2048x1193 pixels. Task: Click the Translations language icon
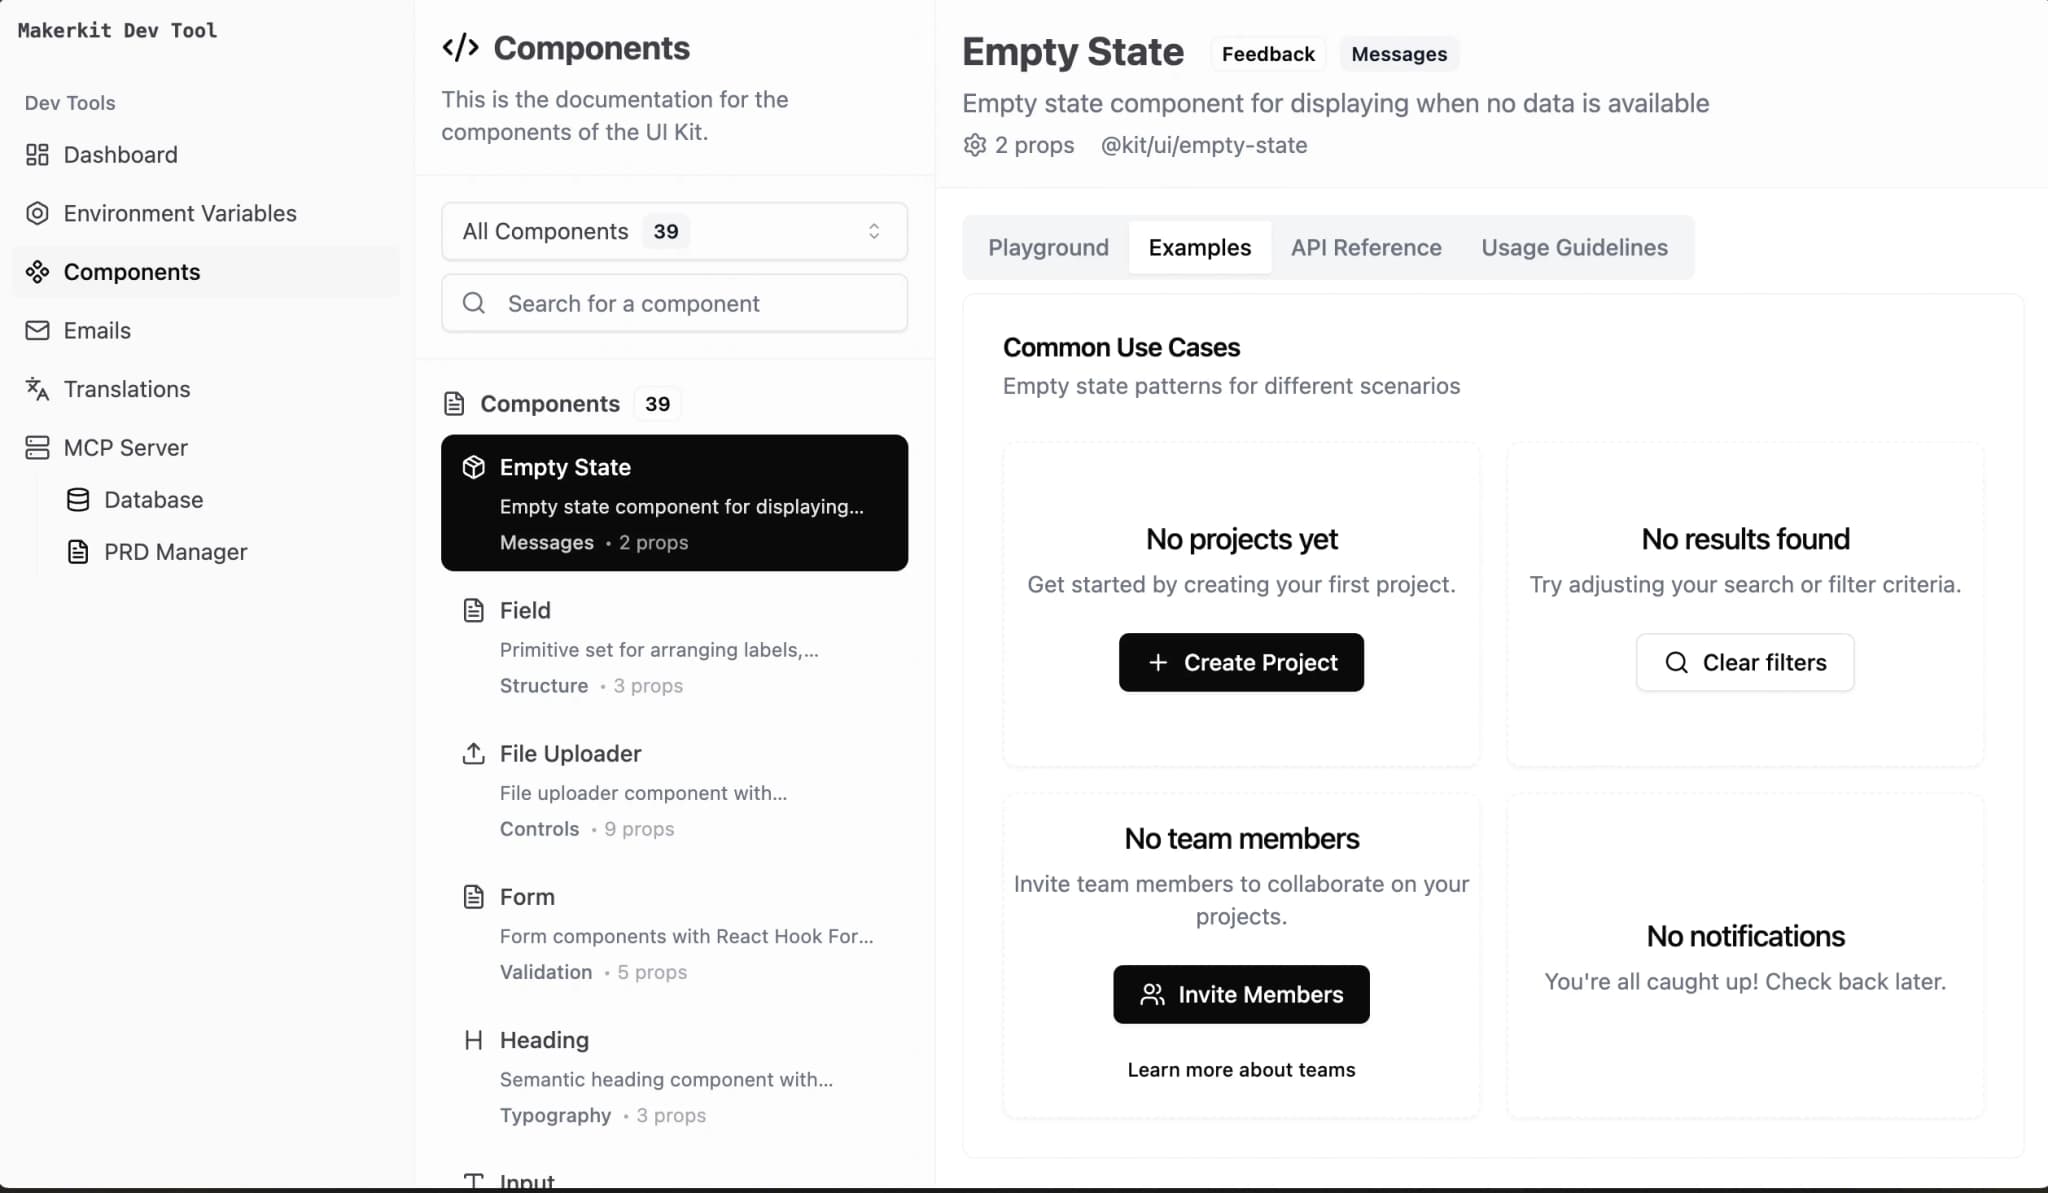(37, 389)
